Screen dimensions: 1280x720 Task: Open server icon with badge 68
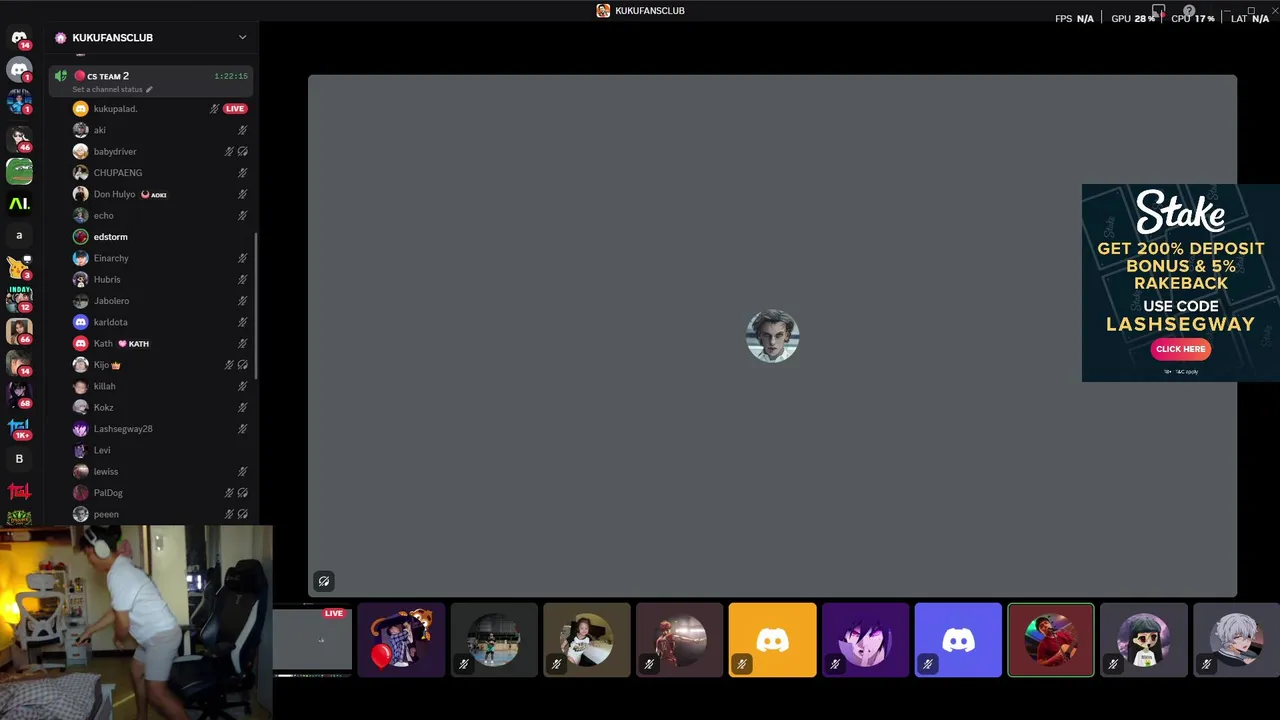point(19,394)
